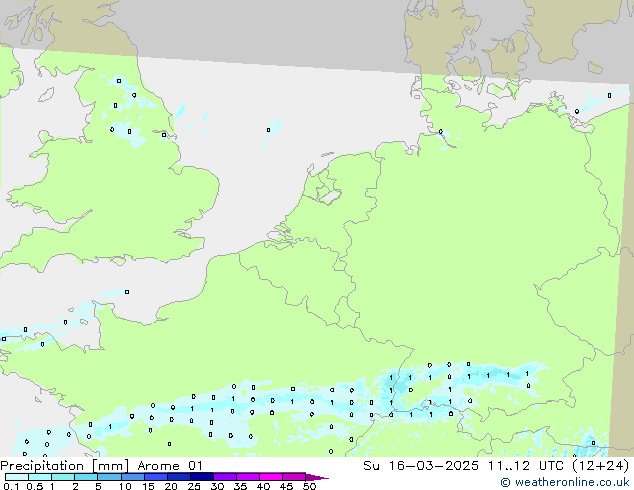Click the '30' legend scale value

tap(217, 486)
